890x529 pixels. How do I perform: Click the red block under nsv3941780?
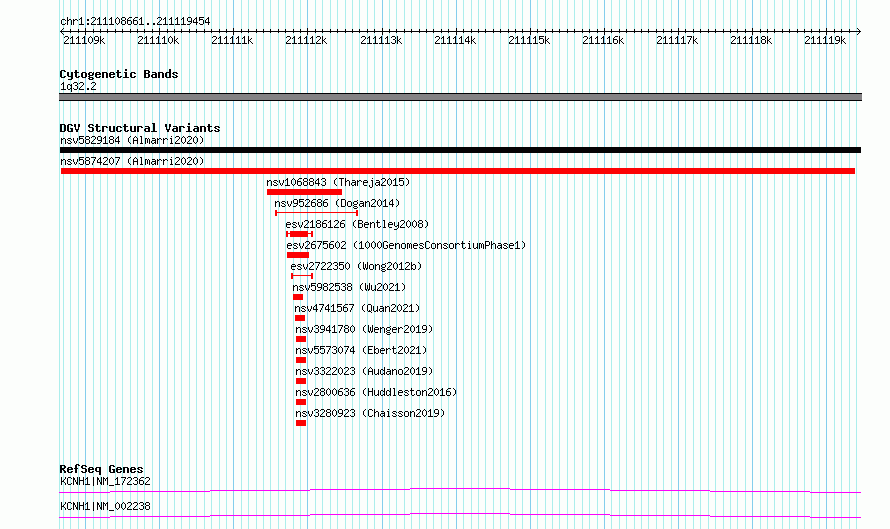[x=301, y=339]
